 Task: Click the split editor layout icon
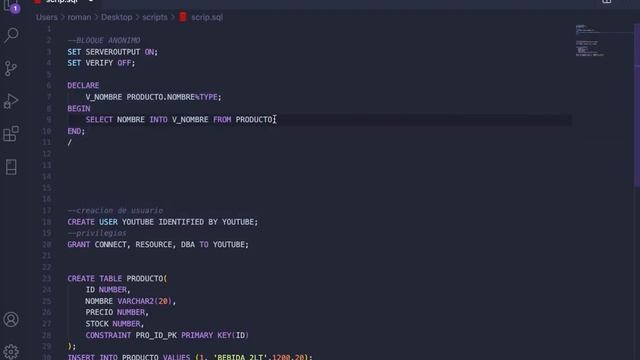pos(607,2)
